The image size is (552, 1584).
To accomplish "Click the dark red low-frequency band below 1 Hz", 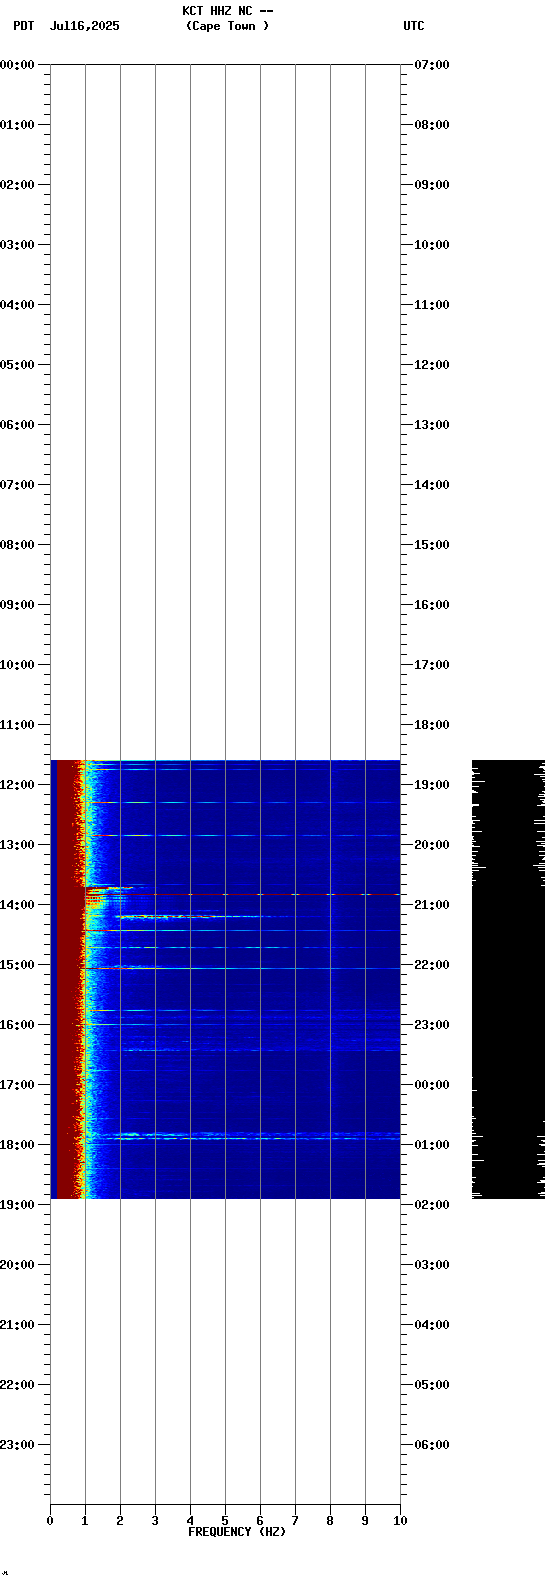I will tap(68, 979).
